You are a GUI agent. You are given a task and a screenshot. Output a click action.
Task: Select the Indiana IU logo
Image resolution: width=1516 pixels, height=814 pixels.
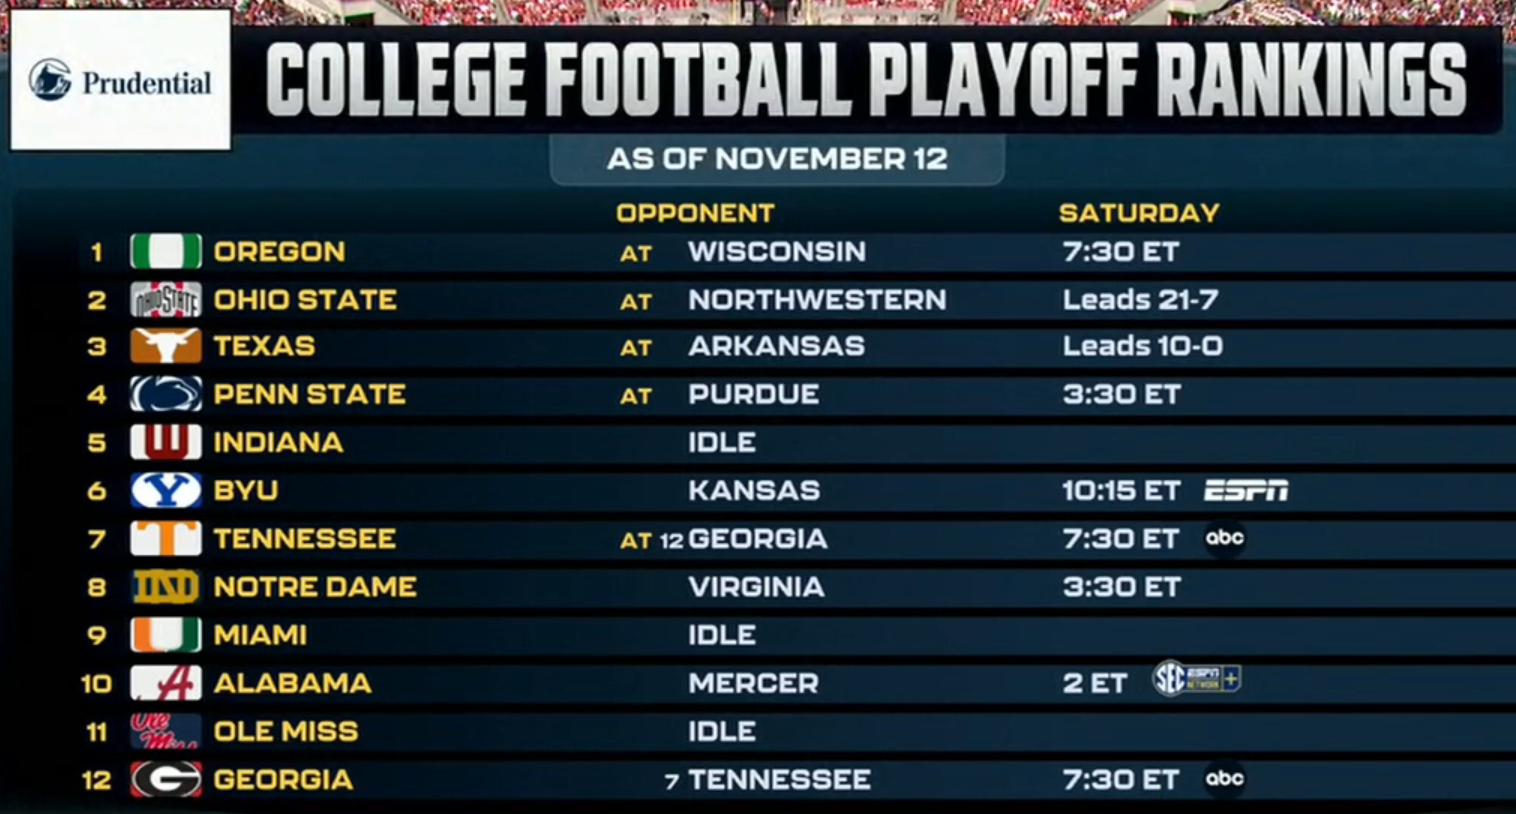(x=166, y=442)
